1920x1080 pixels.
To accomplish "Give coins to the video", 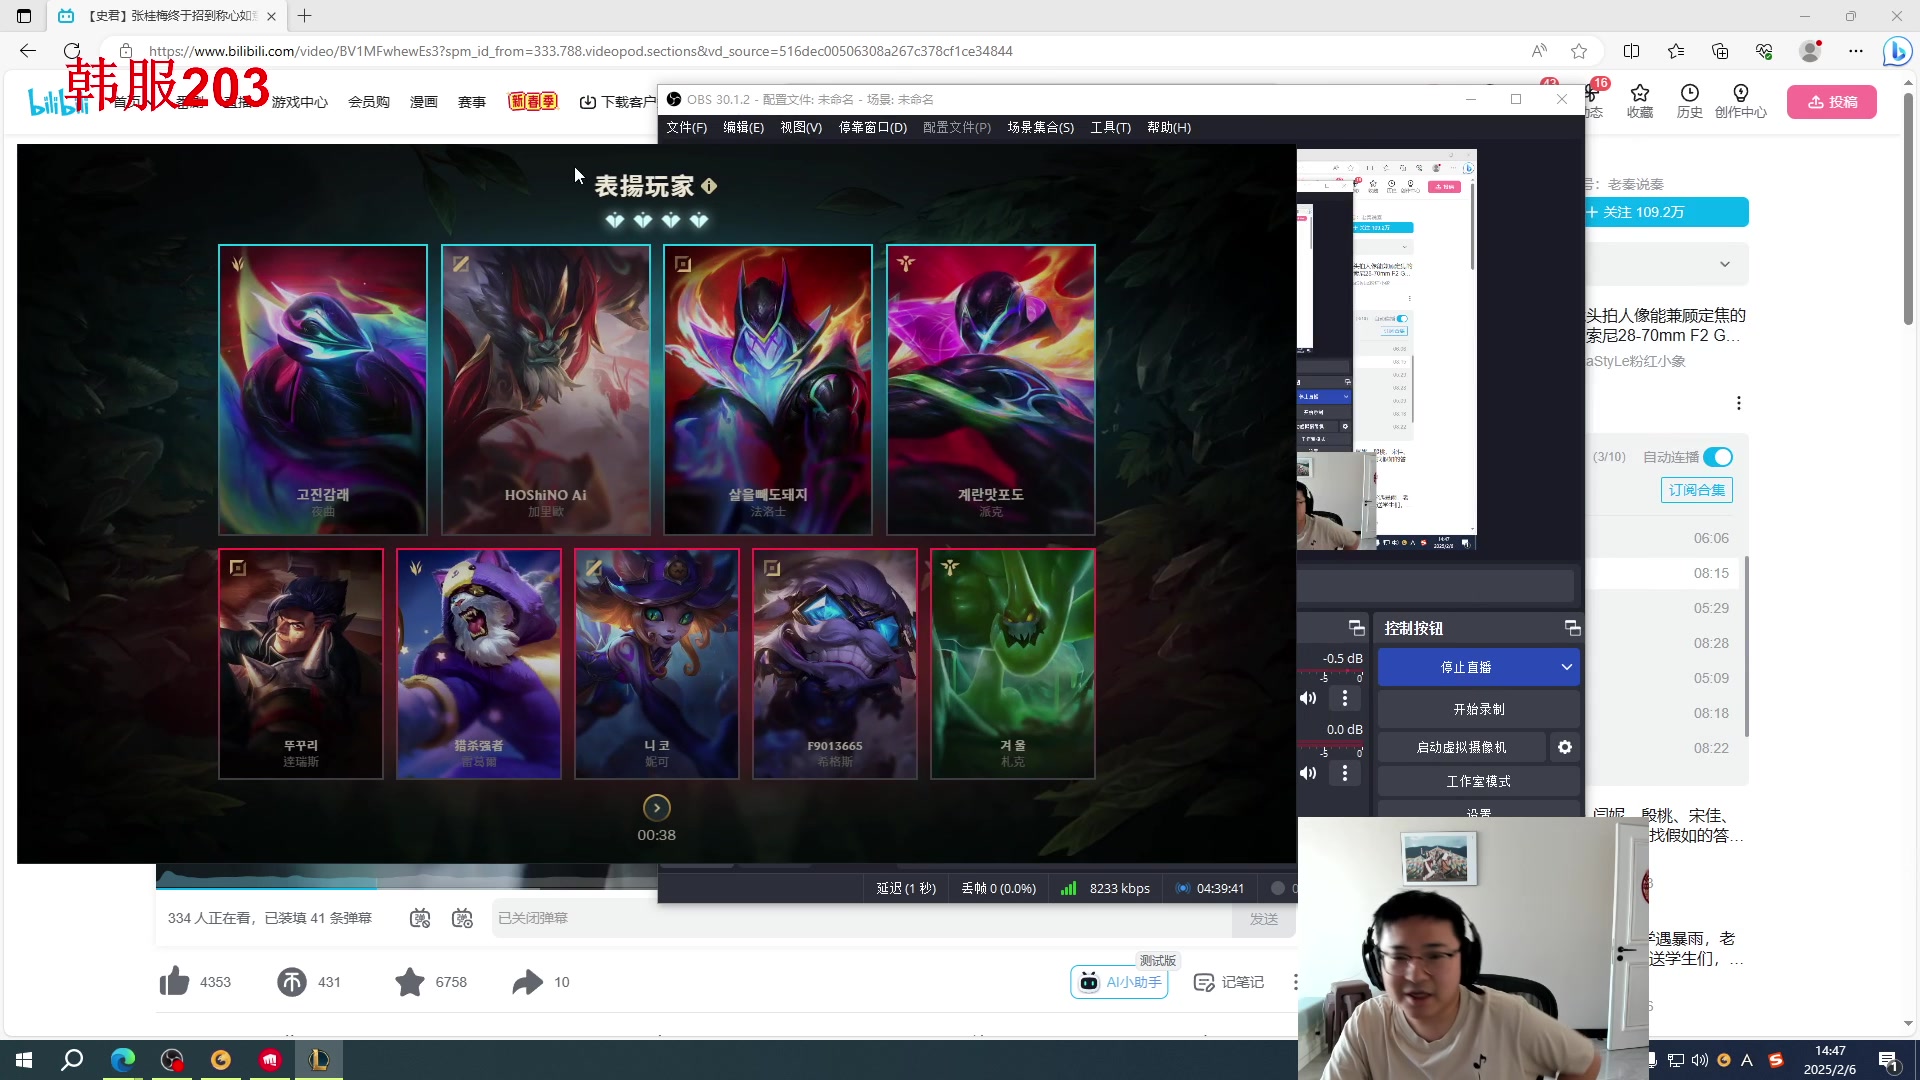I will [292, 982].
